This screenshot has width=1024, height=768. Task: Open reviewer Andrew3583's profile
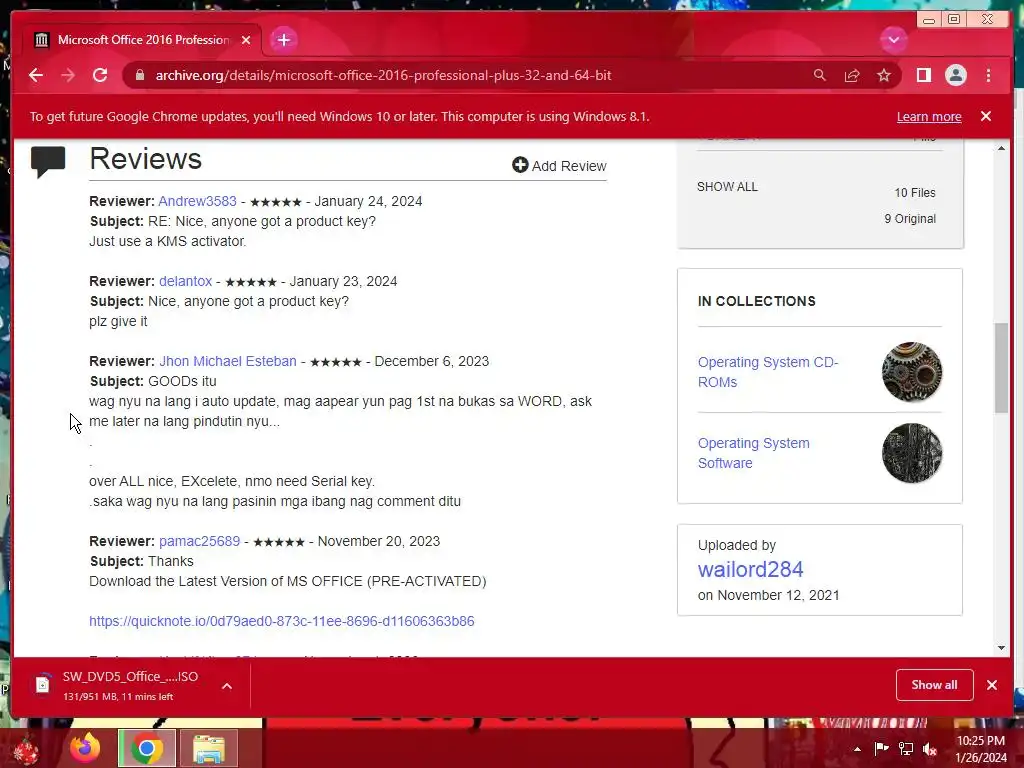(197, 201)
